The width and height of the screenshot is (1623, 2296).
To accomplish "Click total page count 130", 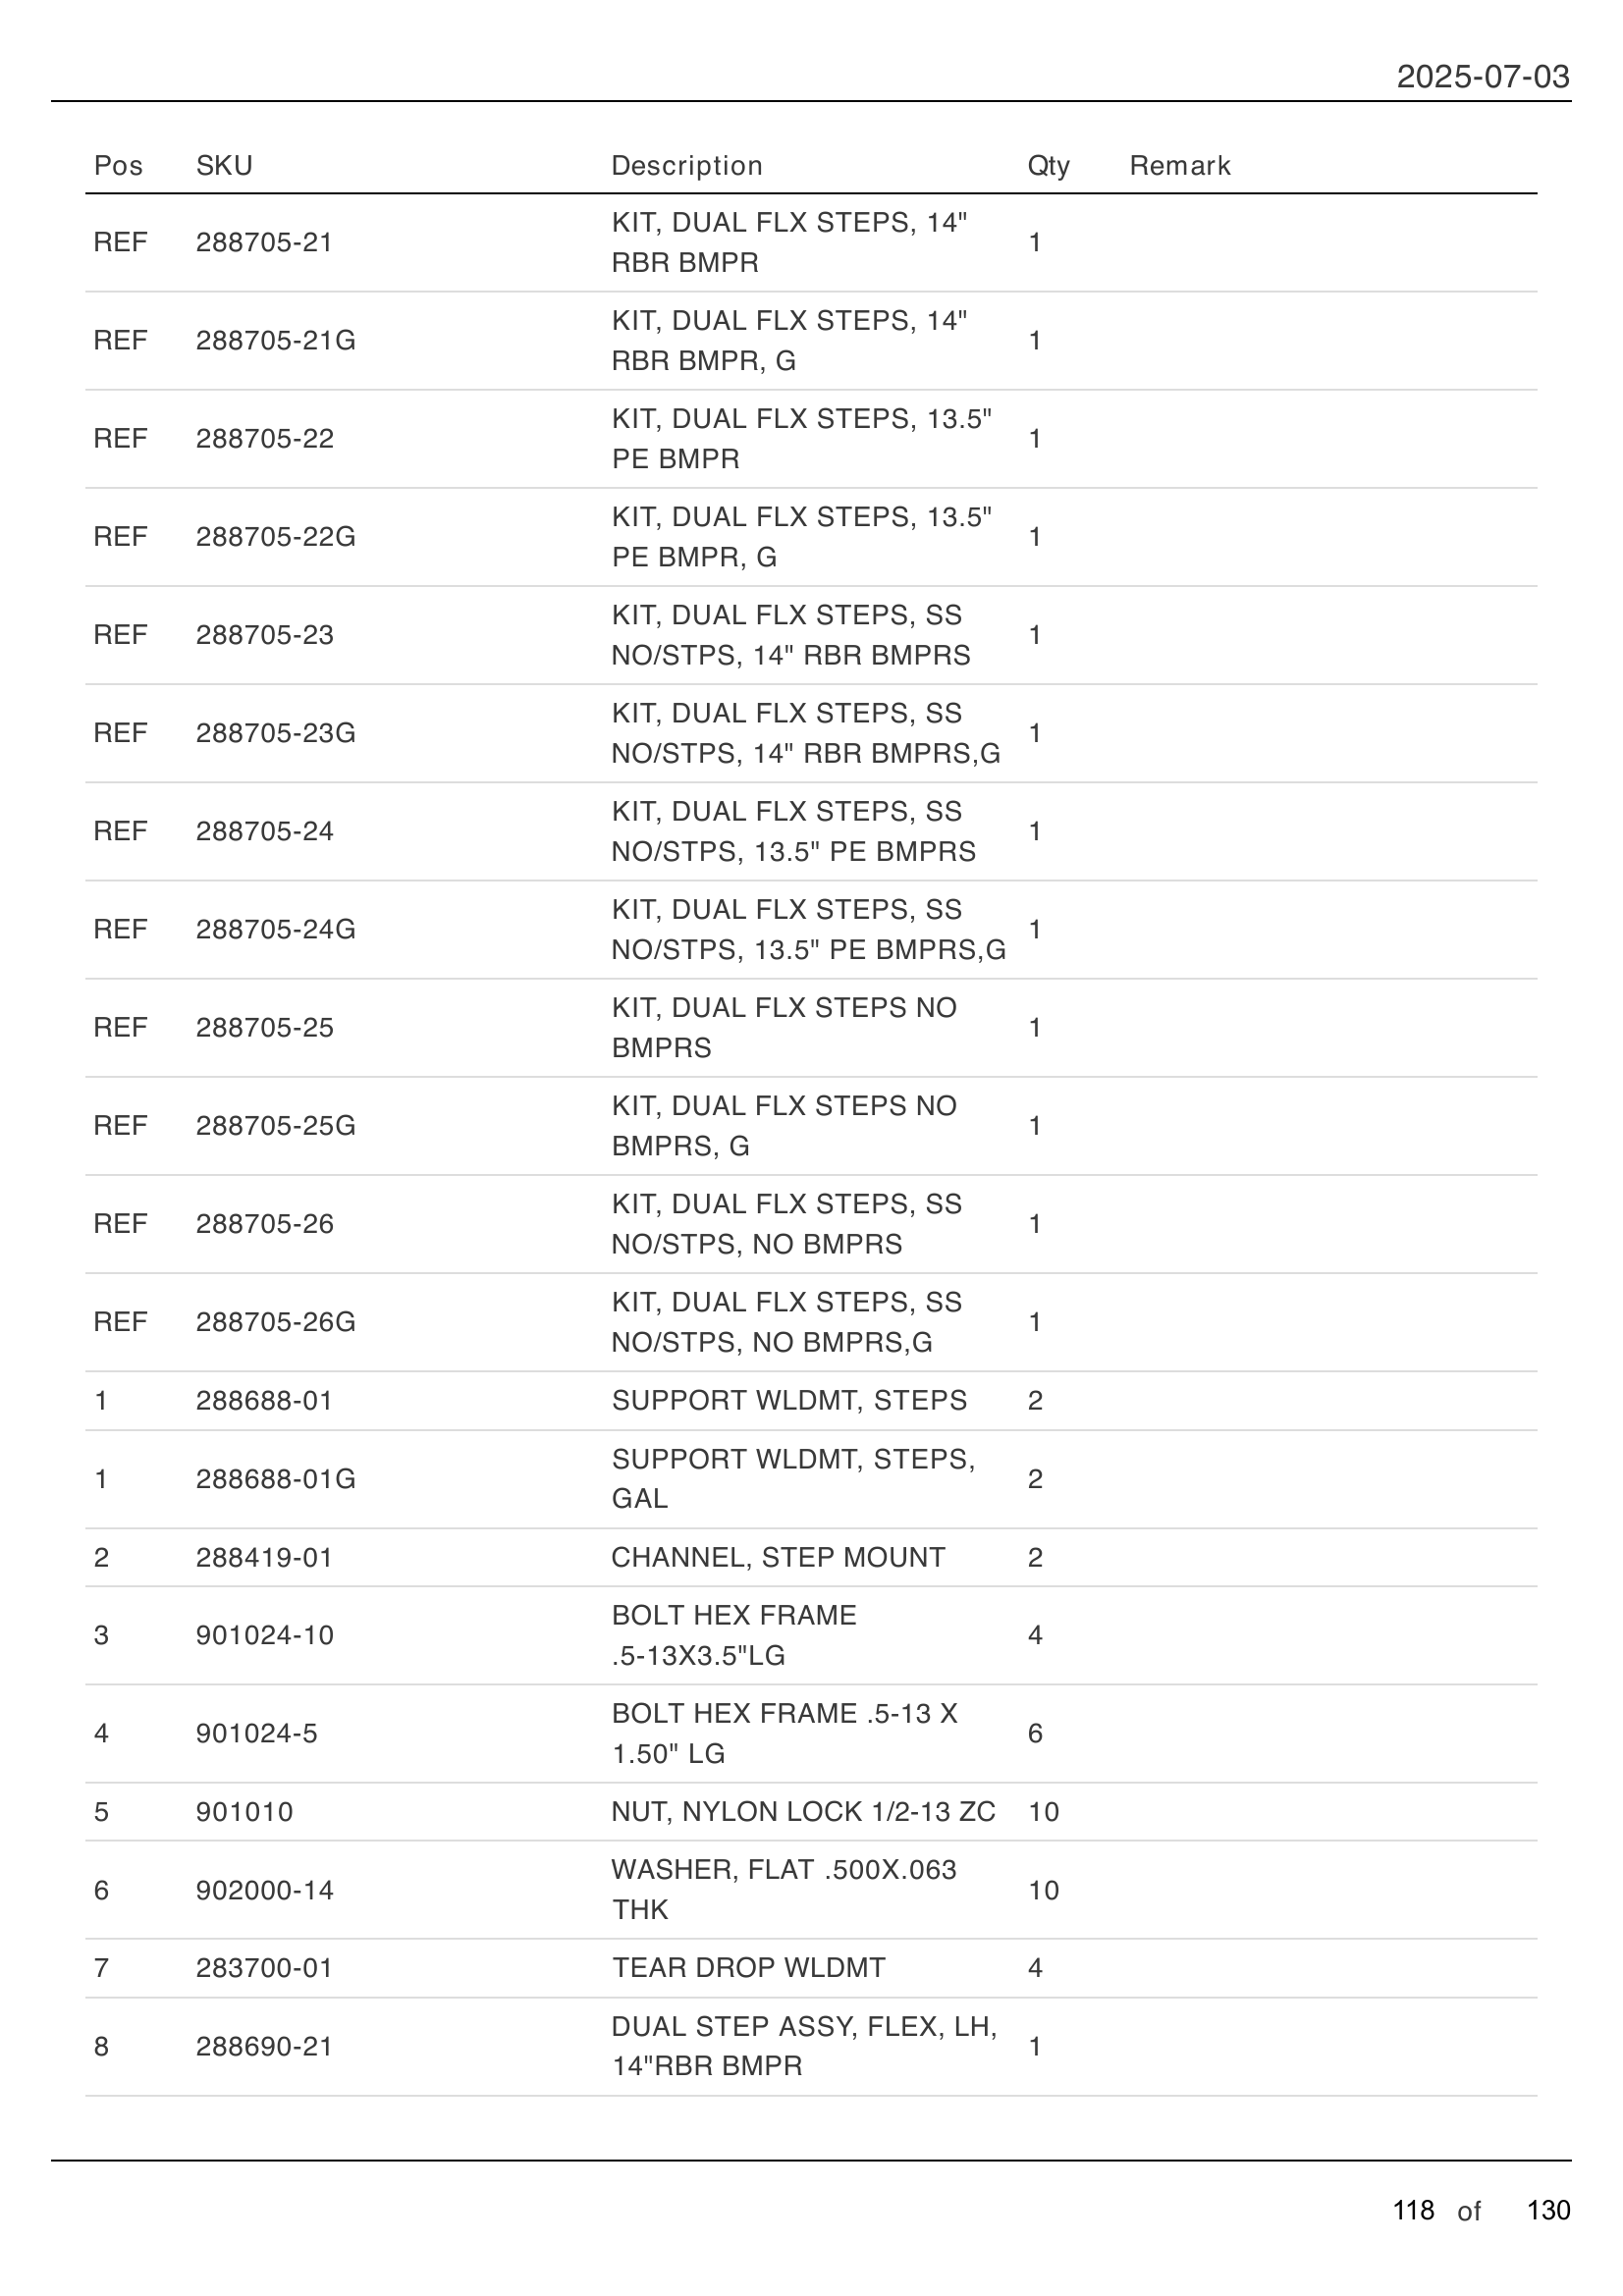I will click(x=1548, y=2210).
